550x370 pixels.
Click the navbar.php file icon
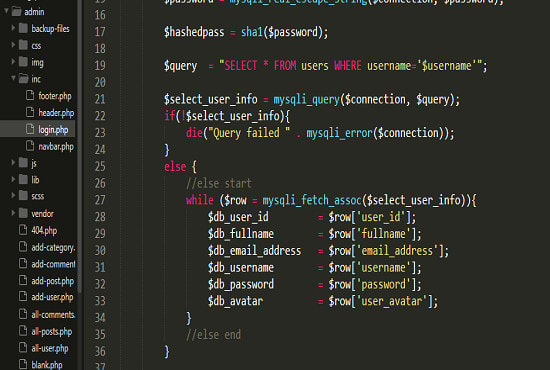click(30, 145)
